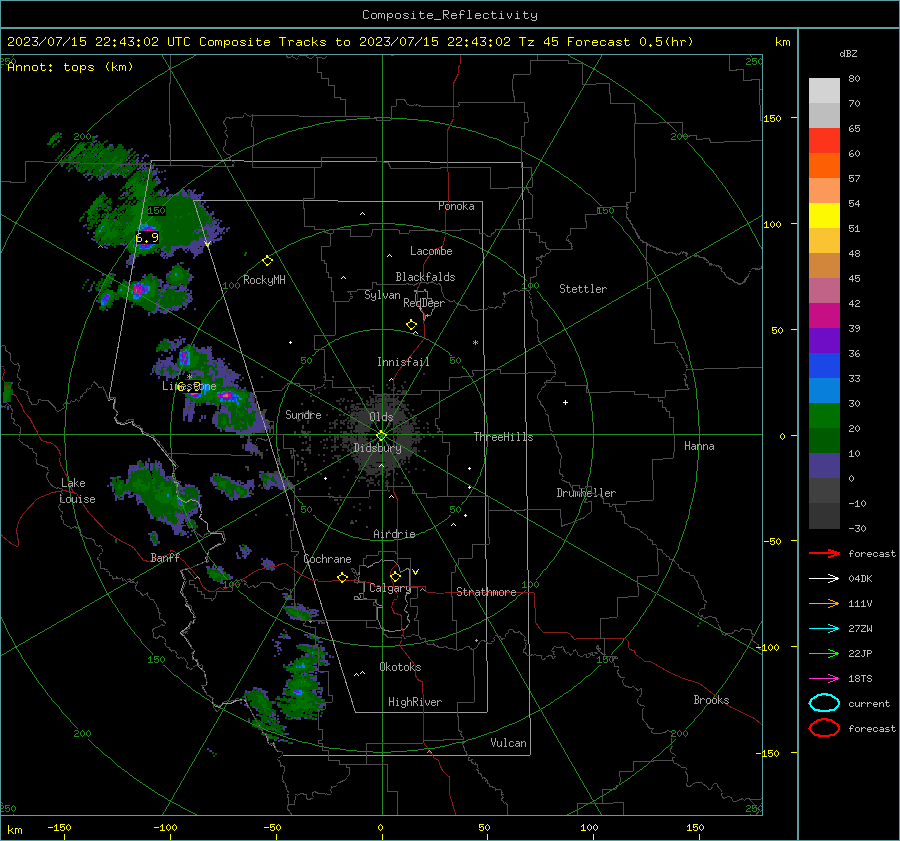Pick the magenta 18TS track arrow
Image resolution: width=900 pixels, height=841 pixels.
[x=824, y=679]
